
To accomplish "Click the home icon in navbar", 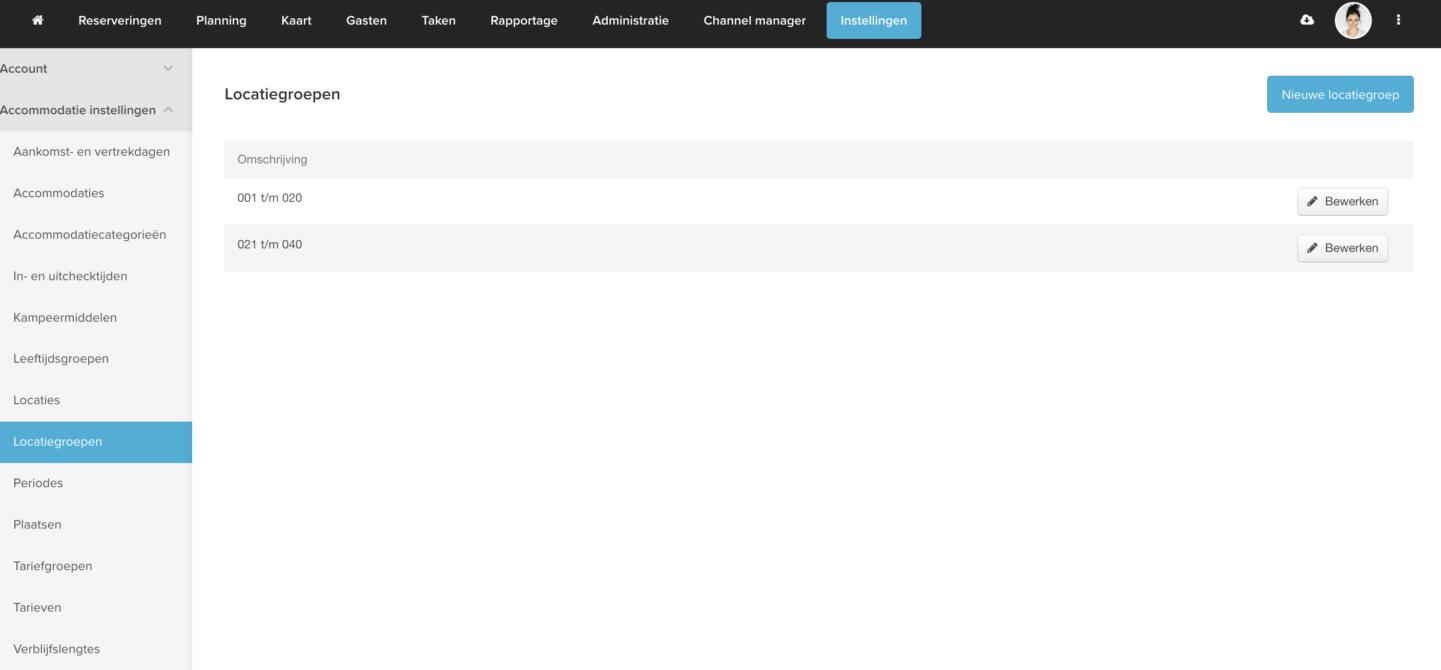I will click(38, 21).
